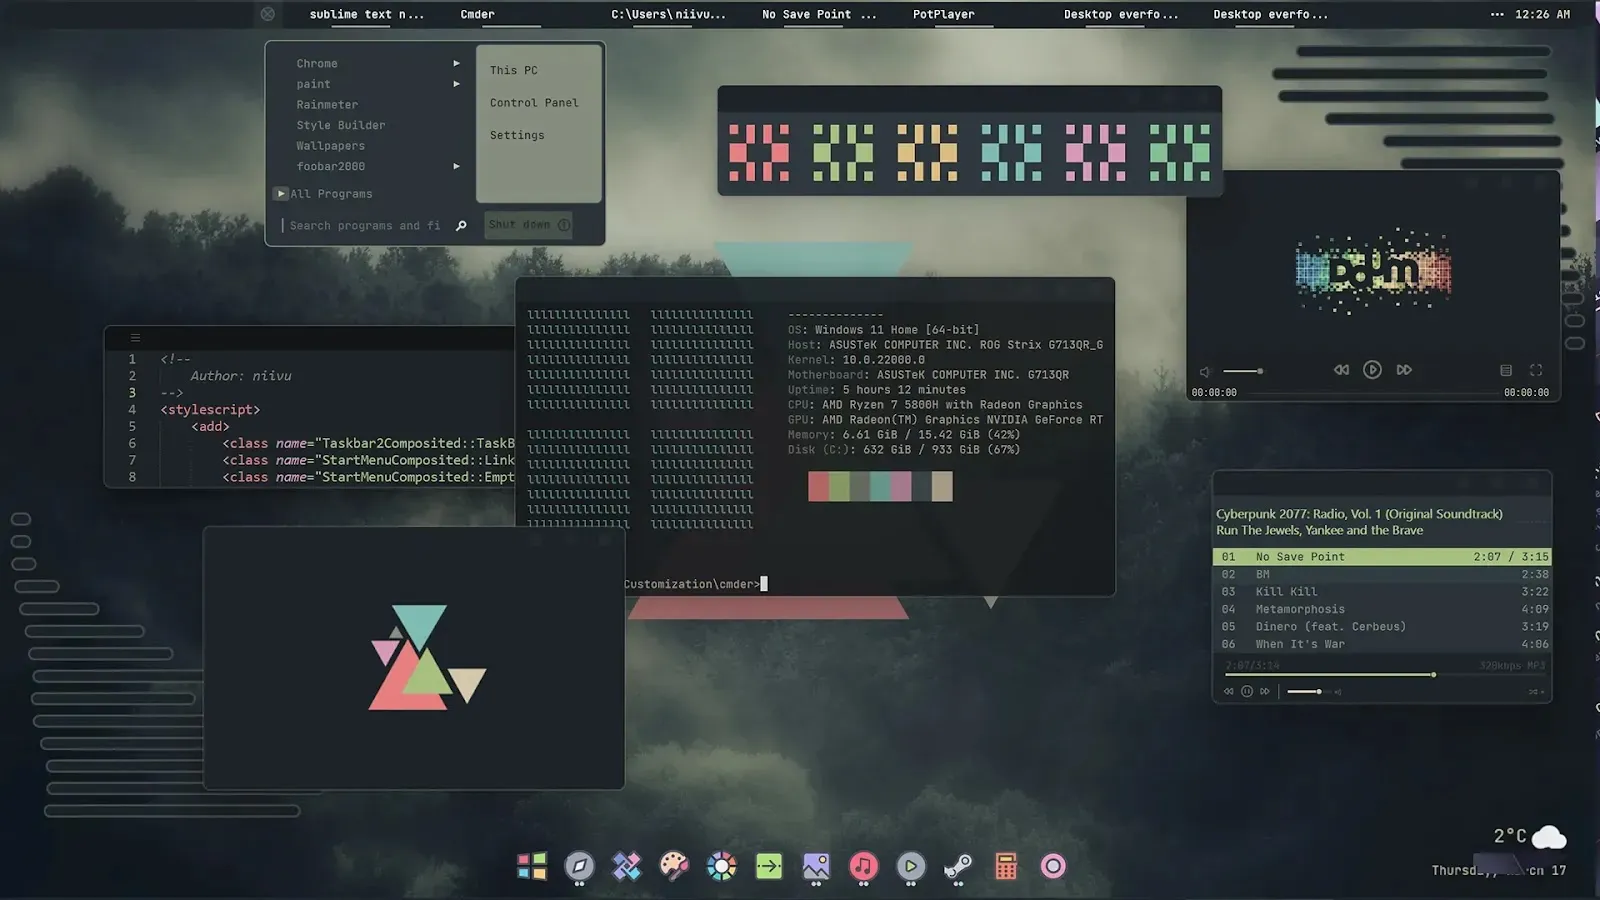Open Control Panel from the start menu
1600x900 pixels.
(534, 103)
